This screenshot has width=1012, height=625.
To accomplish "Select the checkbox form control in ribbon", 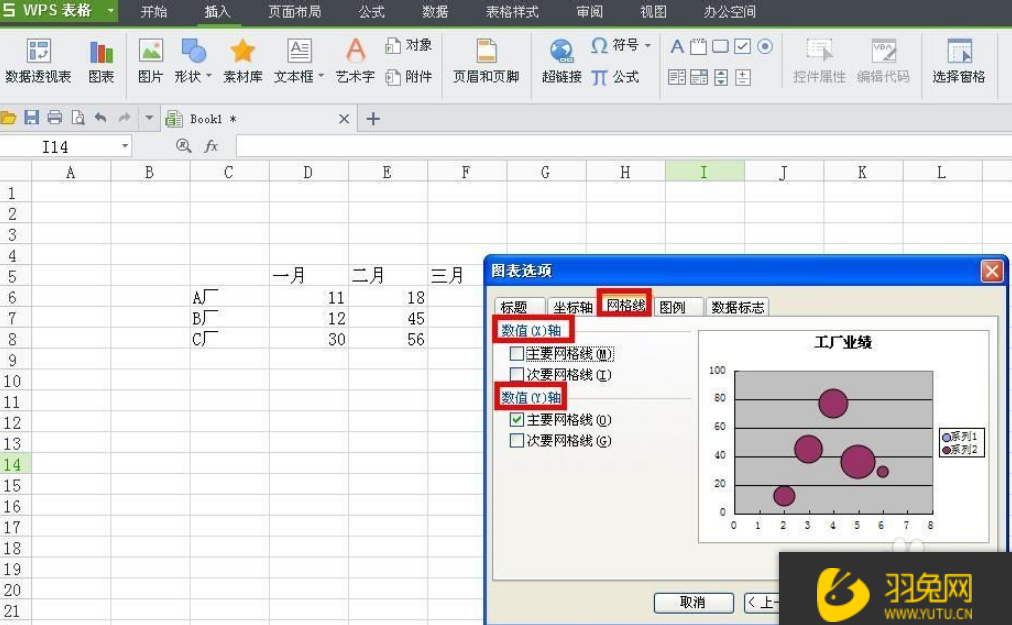I will click(x=742, y=46).
